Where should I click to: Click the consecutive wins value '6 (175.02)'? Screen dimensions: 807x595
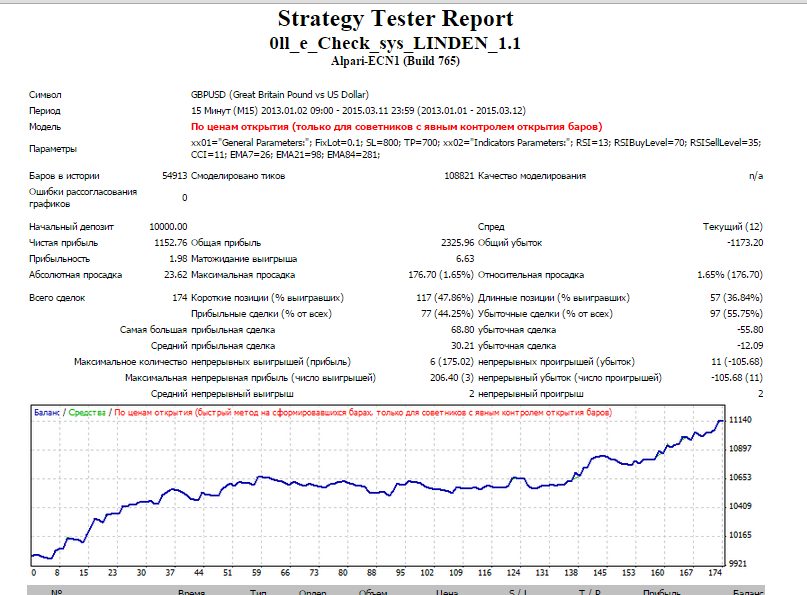pyautogui.click(x=452, y=361)
